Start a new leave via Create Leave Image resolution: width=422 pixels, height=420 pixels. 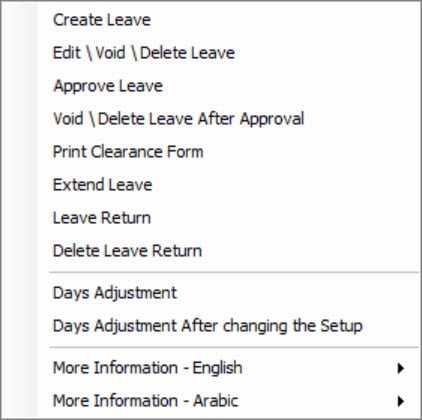pos(228,20)
